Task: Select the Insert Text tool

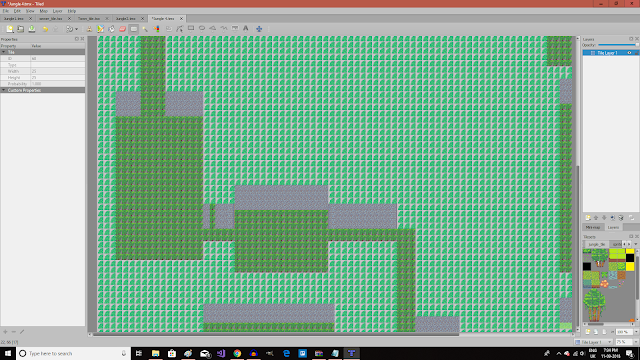Action: tap(246, 29)
